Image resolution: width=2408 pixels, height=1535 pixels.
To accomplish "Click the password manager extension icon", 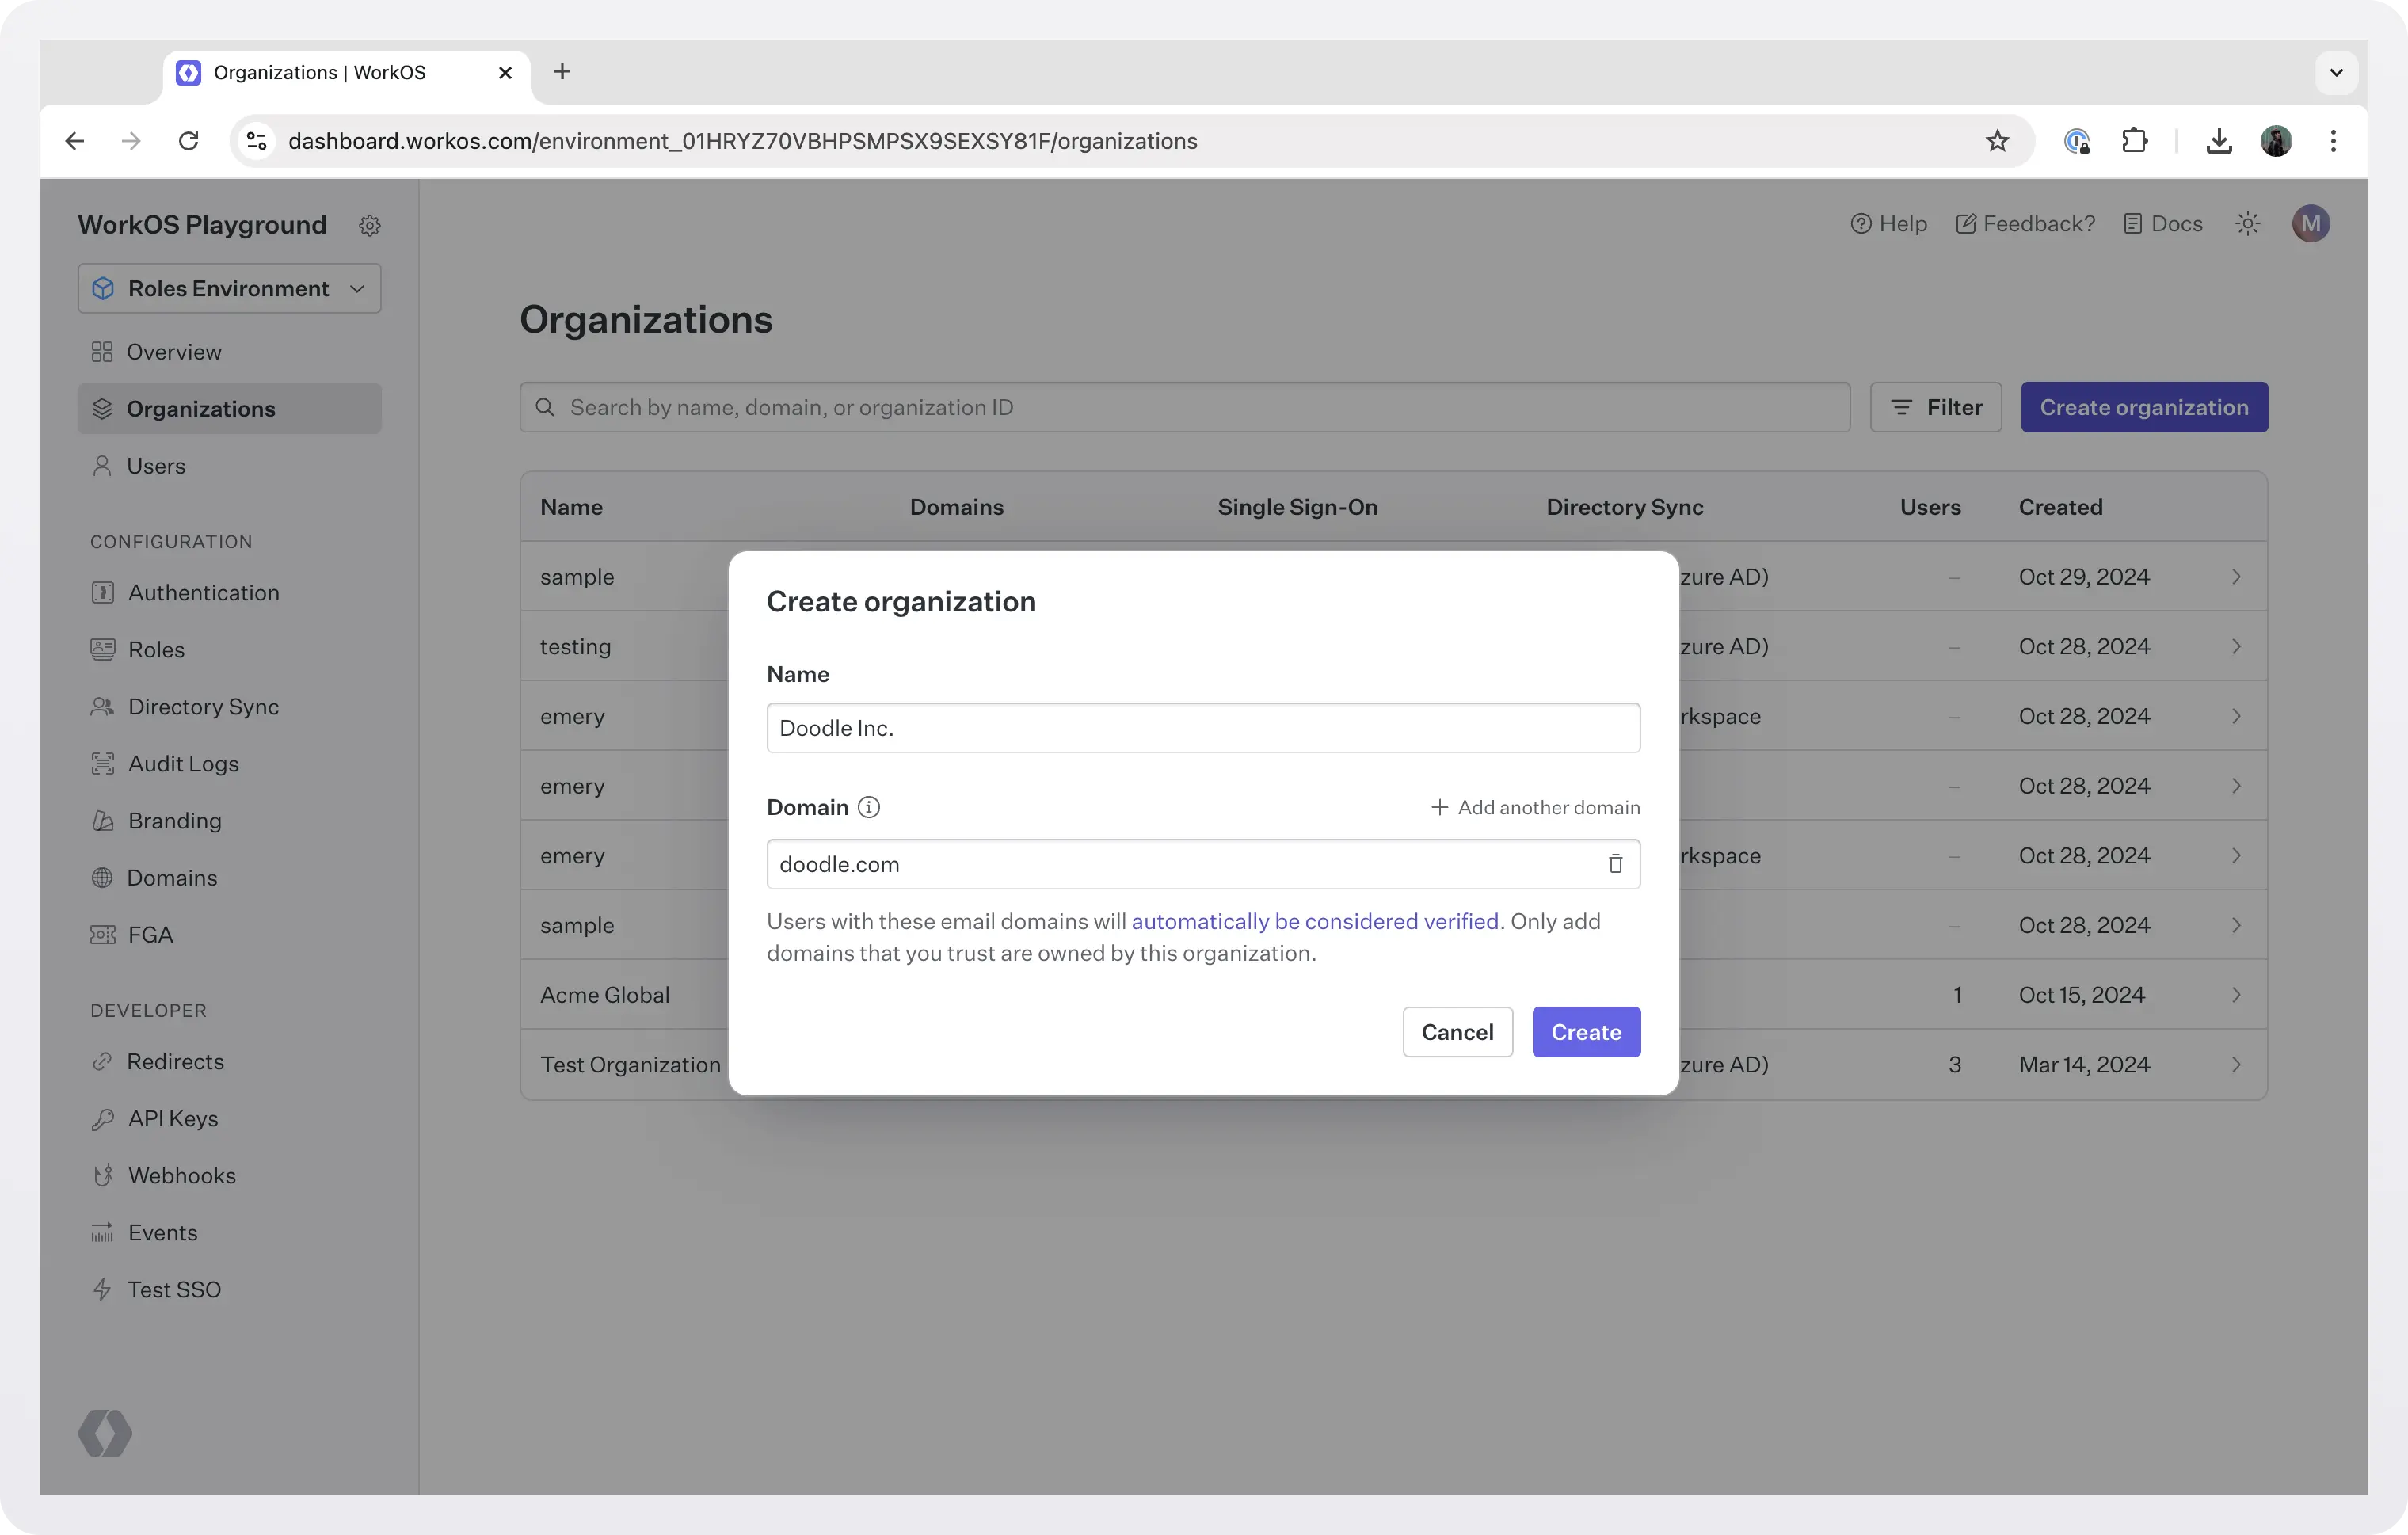I will [x=2077, y=141].
